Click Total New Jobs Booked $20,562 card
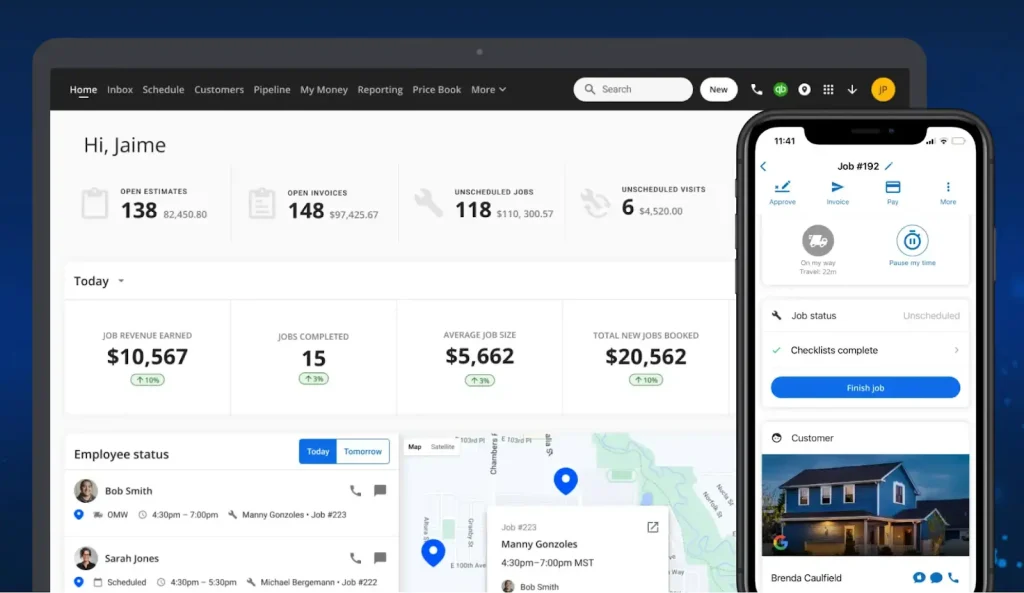 (x=645, y=357)
